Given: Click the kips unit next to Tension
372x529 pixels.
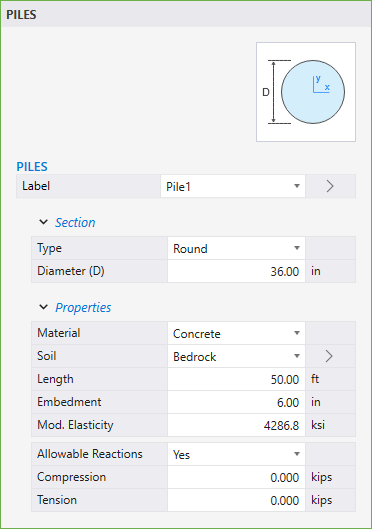Looking at the screenshot, I should [x=321, y=500].
